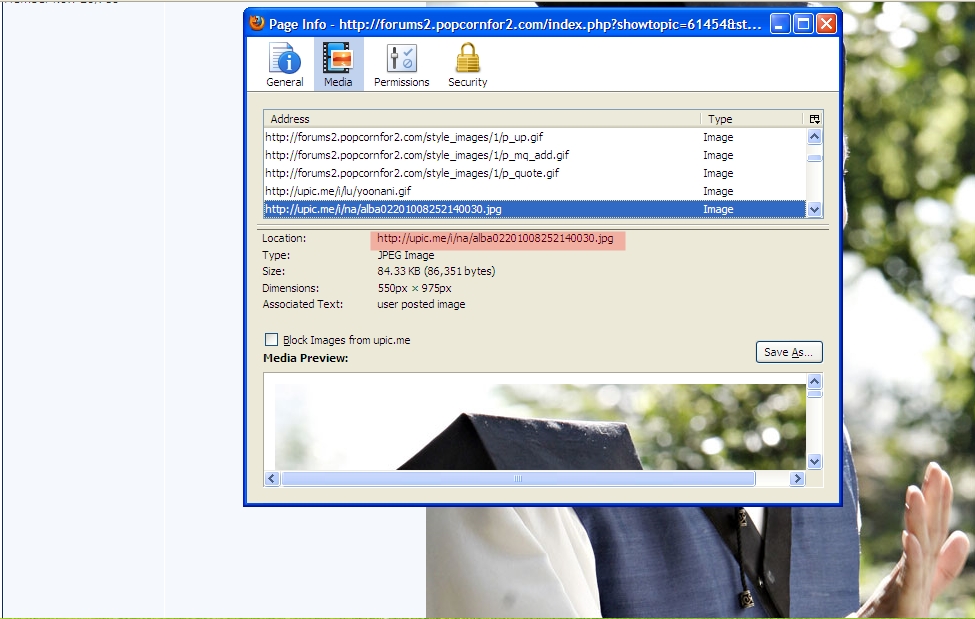Click the address list scroll down arrow

click(x=815, y=210)
